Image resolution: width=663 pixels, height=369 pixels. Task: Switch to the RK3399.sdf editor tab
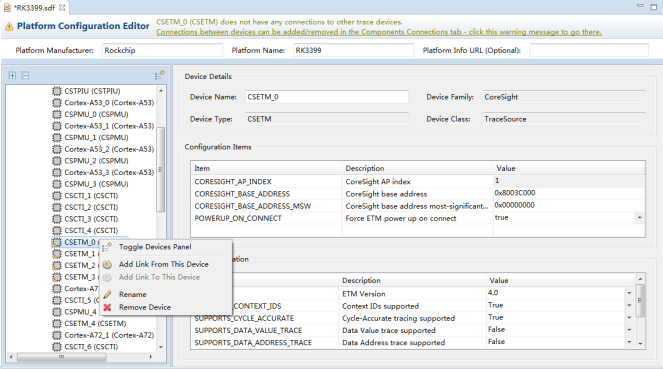click(x=34, y=8)
